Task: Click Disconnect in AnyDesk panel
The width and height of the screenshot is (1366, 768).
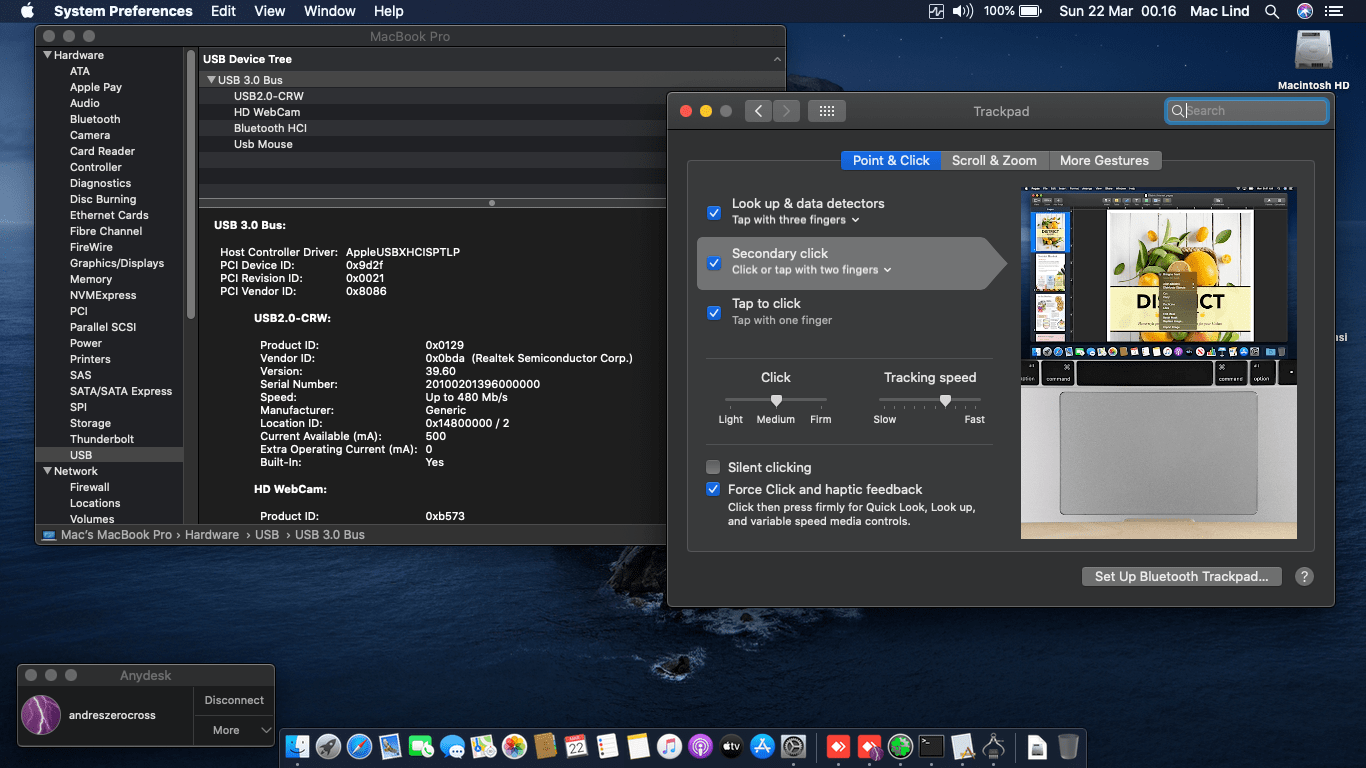Action: [234, 700]
